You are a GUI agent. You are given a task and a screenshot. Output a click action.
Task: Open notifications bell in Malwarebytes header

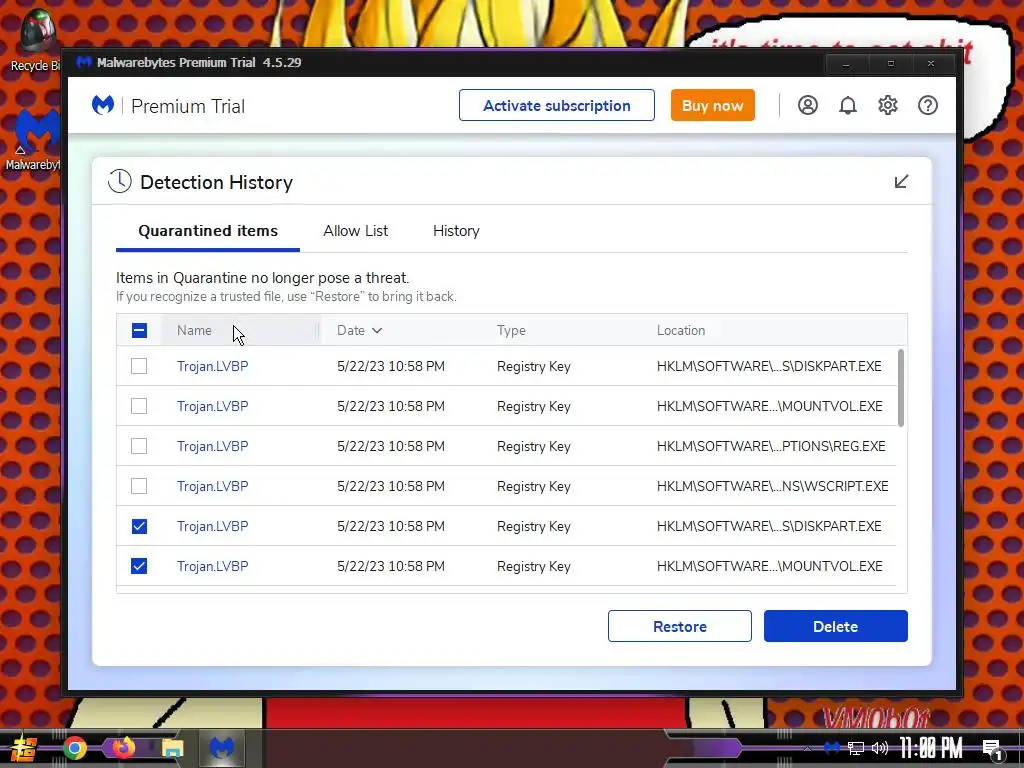848,105
